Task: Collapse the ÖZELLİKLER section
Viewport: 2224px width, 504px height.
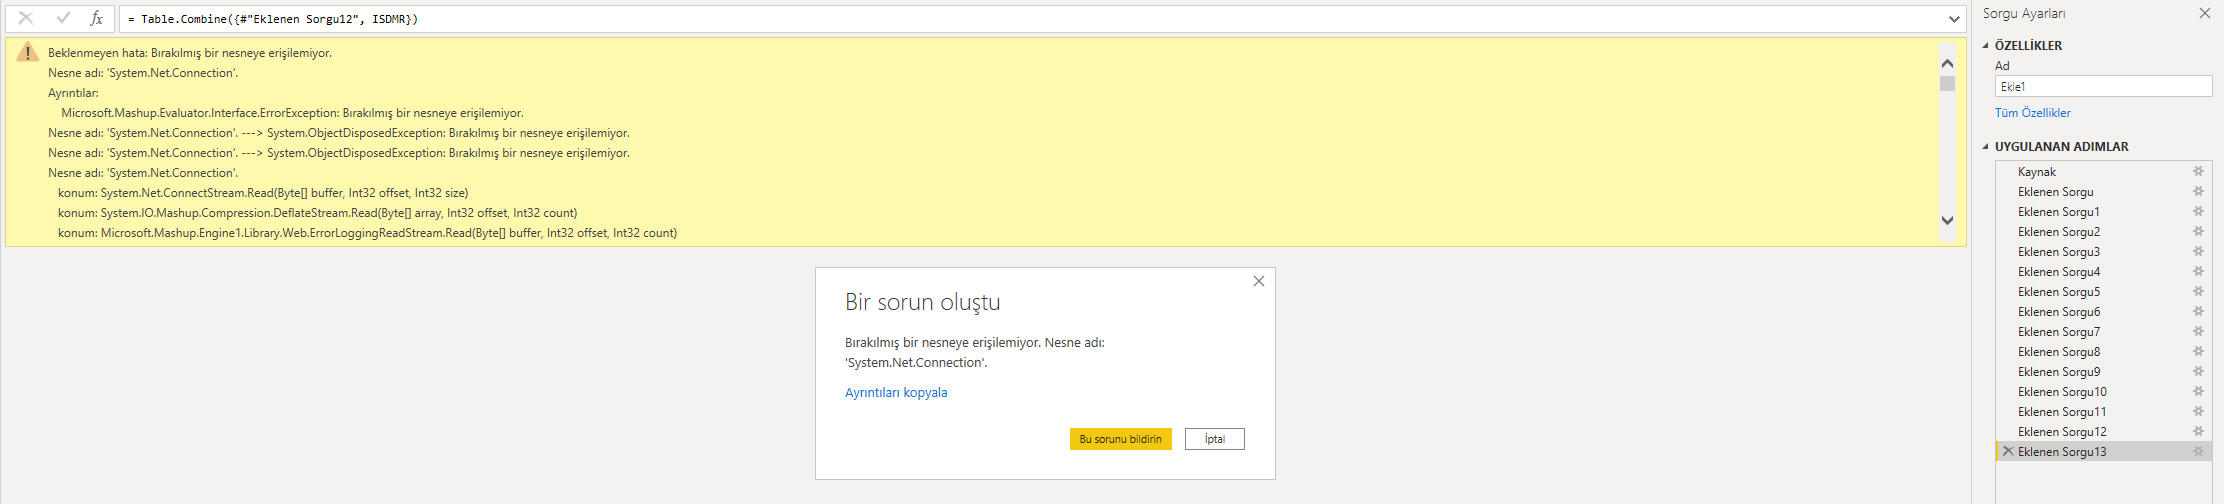Action: coord(1986,46)
